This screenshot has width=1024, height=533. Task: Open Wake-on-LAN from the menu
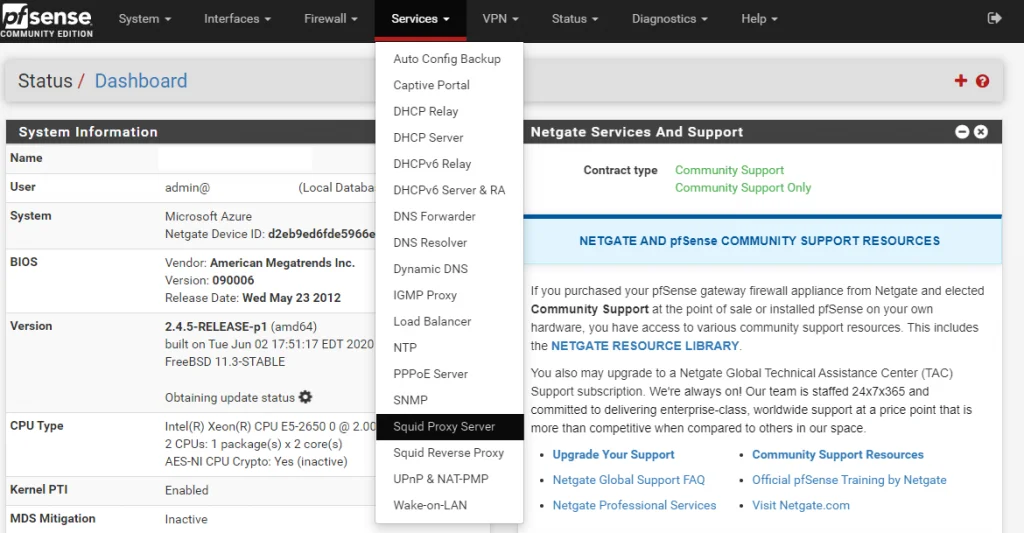449,505
